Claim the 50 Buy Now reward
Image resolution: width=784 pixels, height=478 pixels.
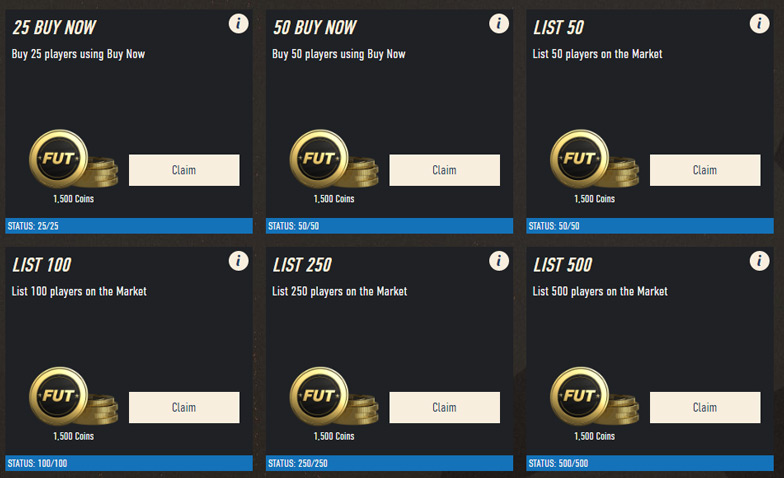pos(444,170)
